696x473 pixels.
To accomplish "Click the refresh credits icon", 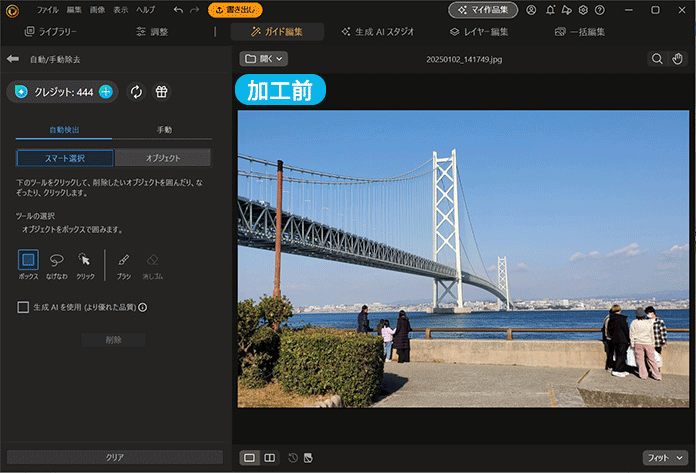I will click(x=136, y=92).
